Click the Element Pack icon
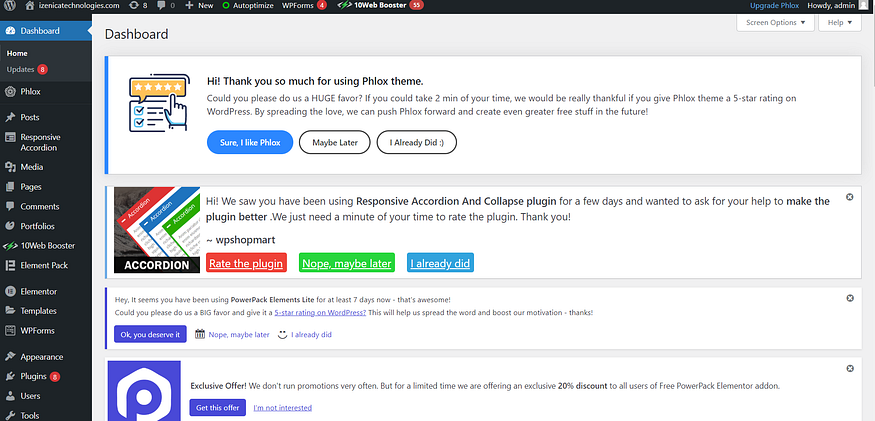The width and height of the screenshot is (875, 421). (x=10, y=265)
